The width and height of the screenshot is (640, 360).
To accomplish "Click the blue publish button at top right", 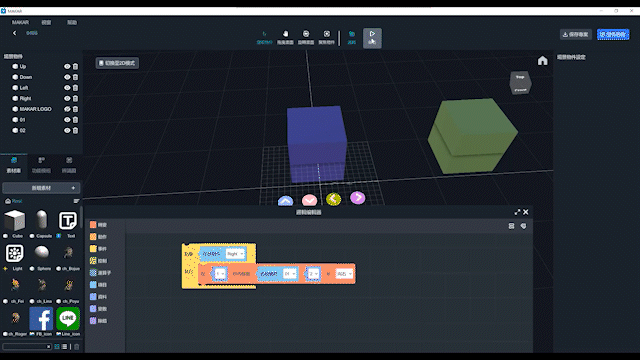I will (613, 35).
